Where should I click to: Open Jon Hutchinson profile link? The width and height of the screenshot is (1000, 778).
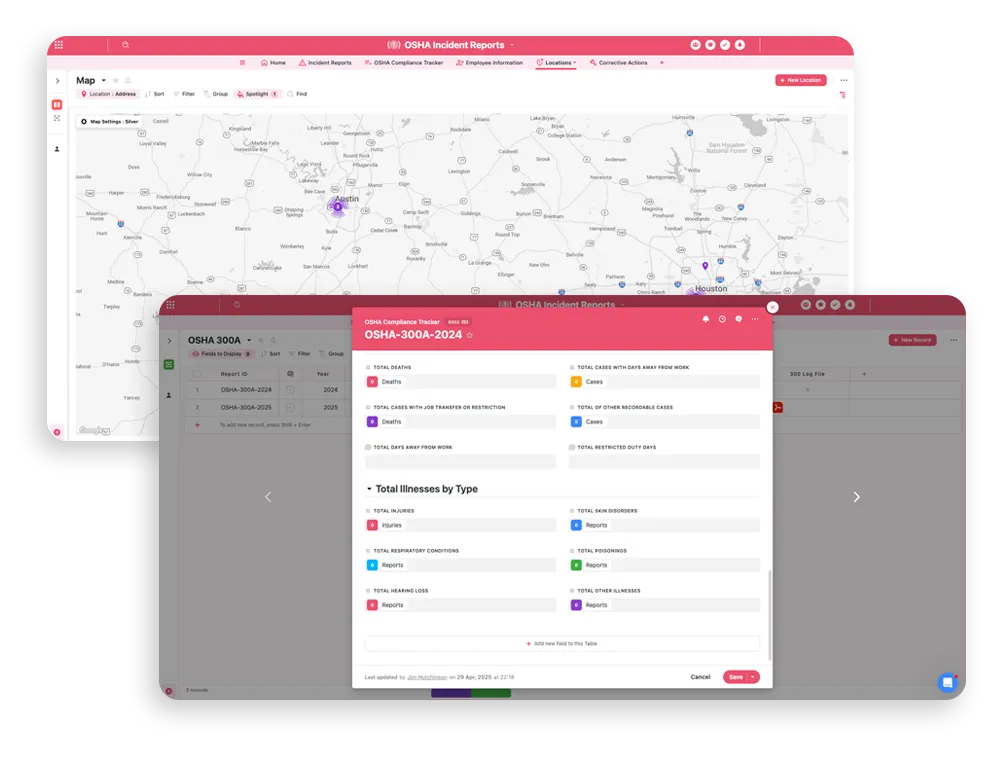tap(427, 677)
